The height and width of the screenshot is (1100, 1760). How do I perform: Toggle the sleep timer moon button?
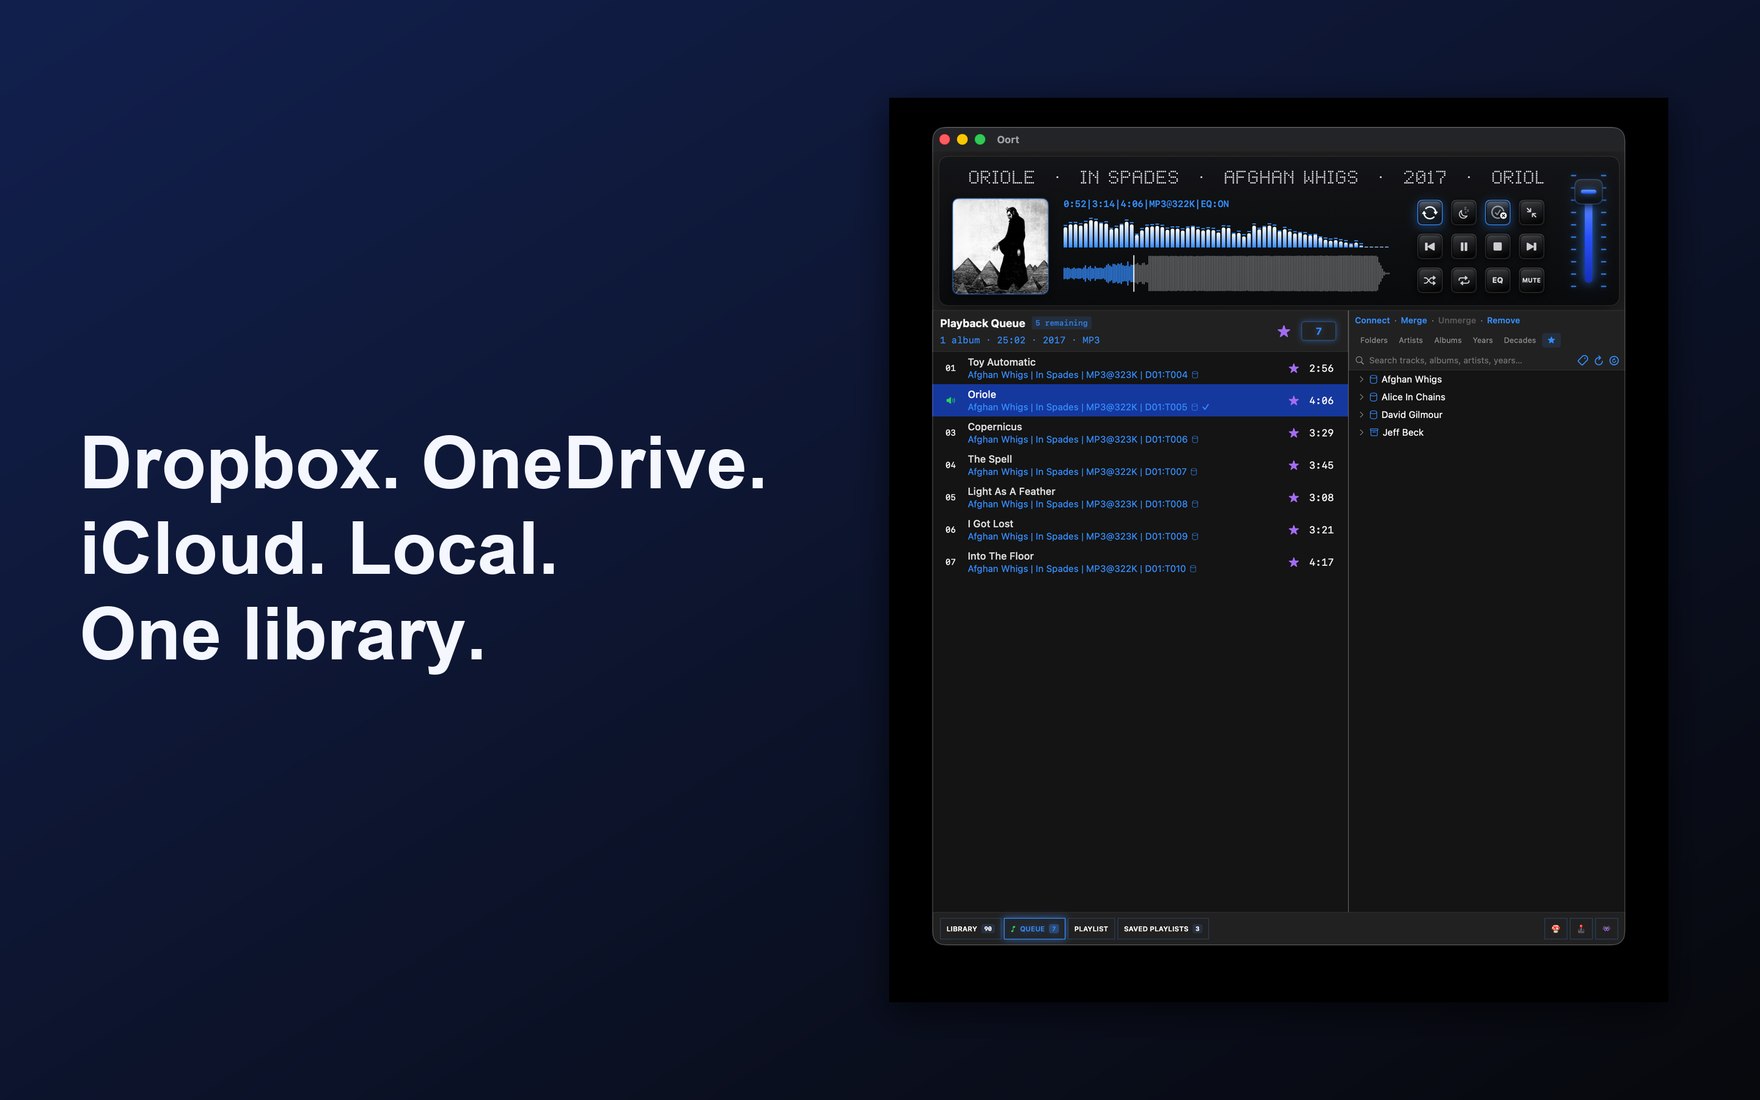[1464, 213]
